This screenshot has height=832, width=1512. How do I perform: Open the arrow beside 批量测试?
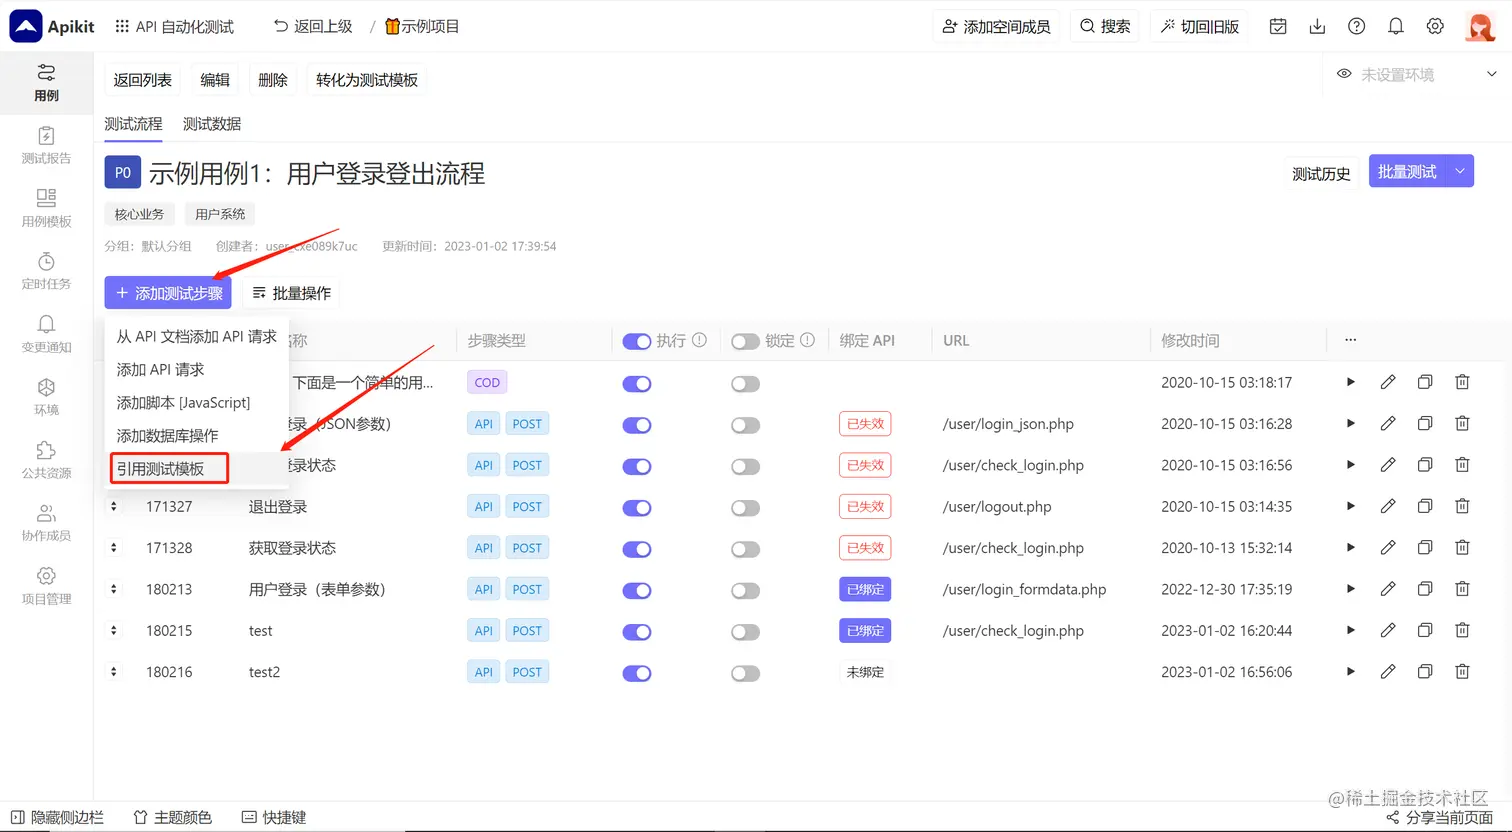[x=1460, y=172]
